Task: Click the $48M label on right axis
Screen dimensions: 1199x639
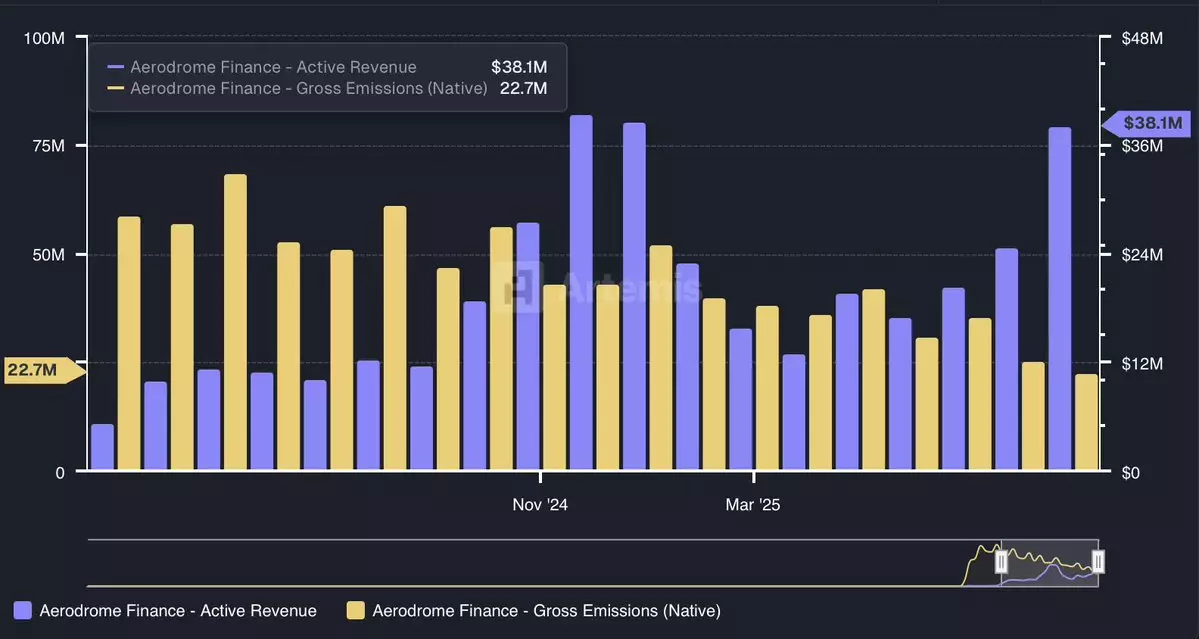Action: coord(1143,38)
